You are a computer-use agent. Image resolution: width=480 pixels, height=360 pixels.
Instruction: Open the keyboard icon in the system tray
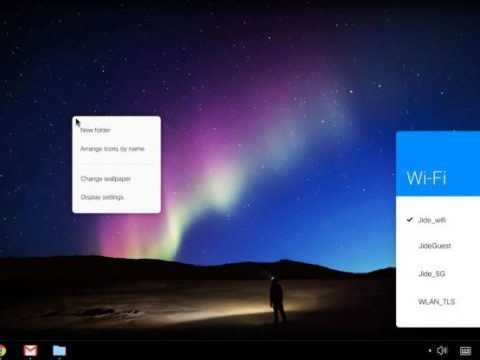[x=465, y=351]
